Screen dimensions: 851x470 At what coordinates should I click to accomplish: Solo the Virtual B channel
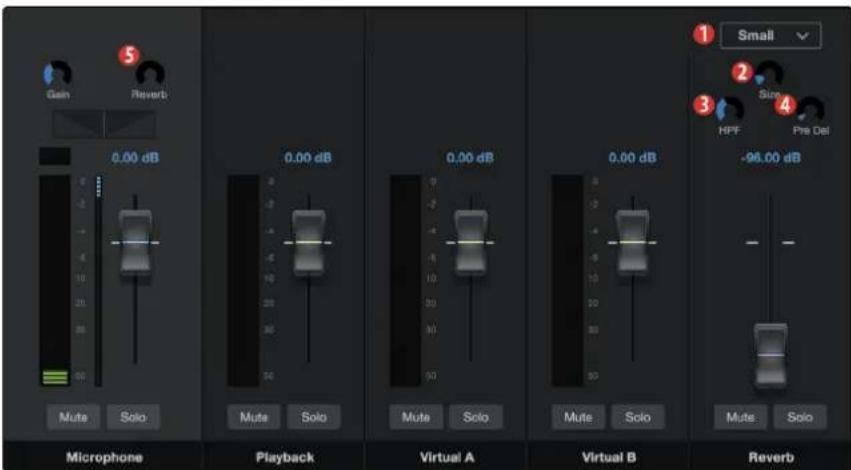click(x=638, y=417)
